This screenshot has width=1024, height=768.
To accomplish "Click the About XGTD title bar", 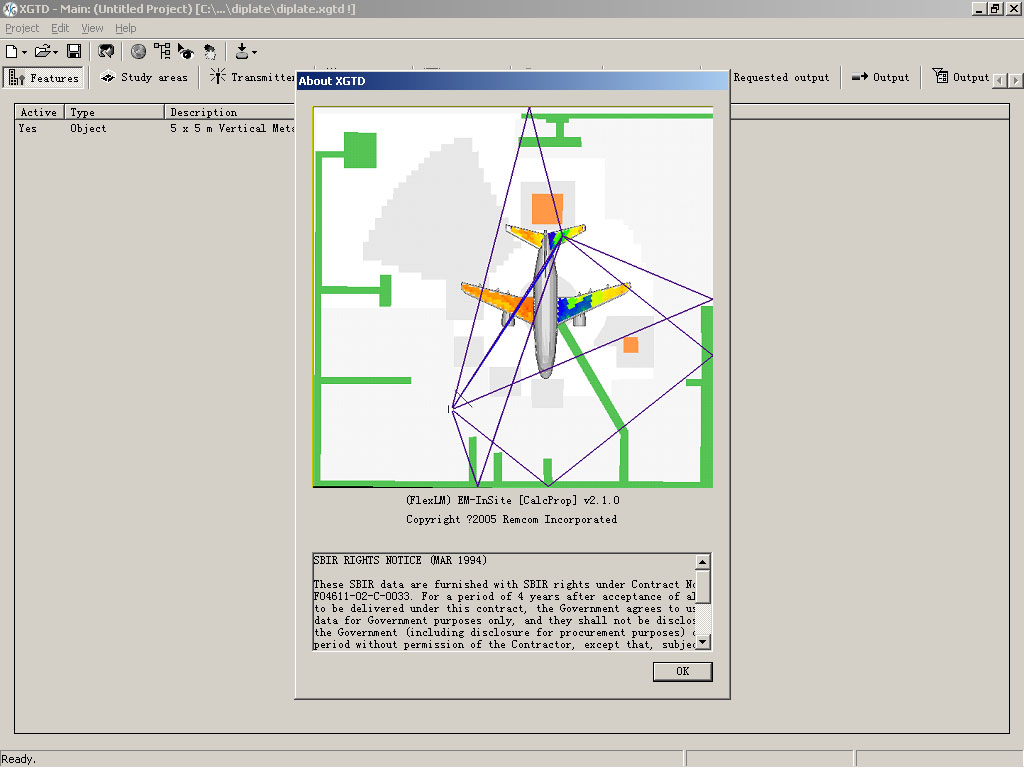I will coord(513,81).
